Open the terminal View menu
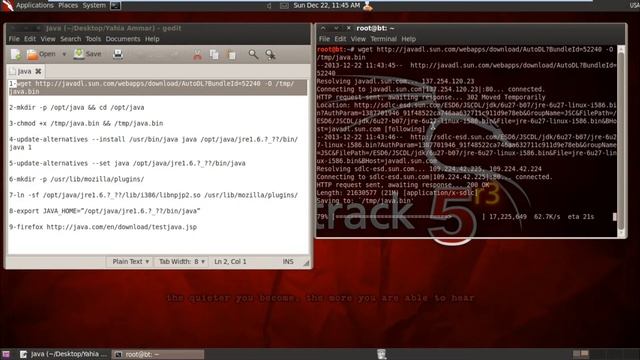 click(x=358, y=39)
